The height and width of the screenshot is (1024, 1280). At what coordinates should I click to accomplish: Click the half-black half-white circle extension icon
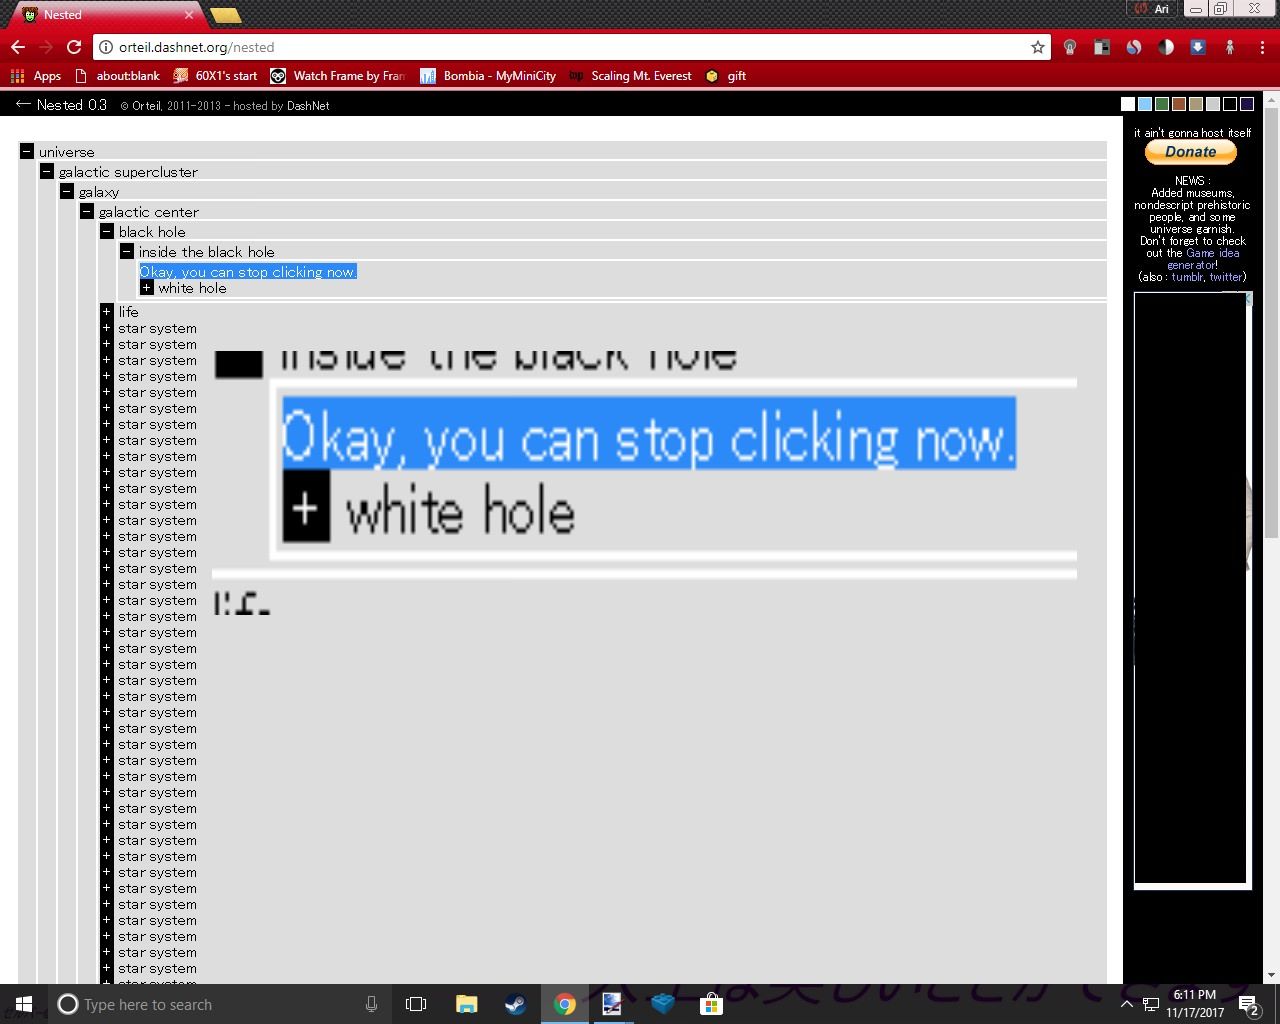pyautogui.click(x=1166, y=47)
